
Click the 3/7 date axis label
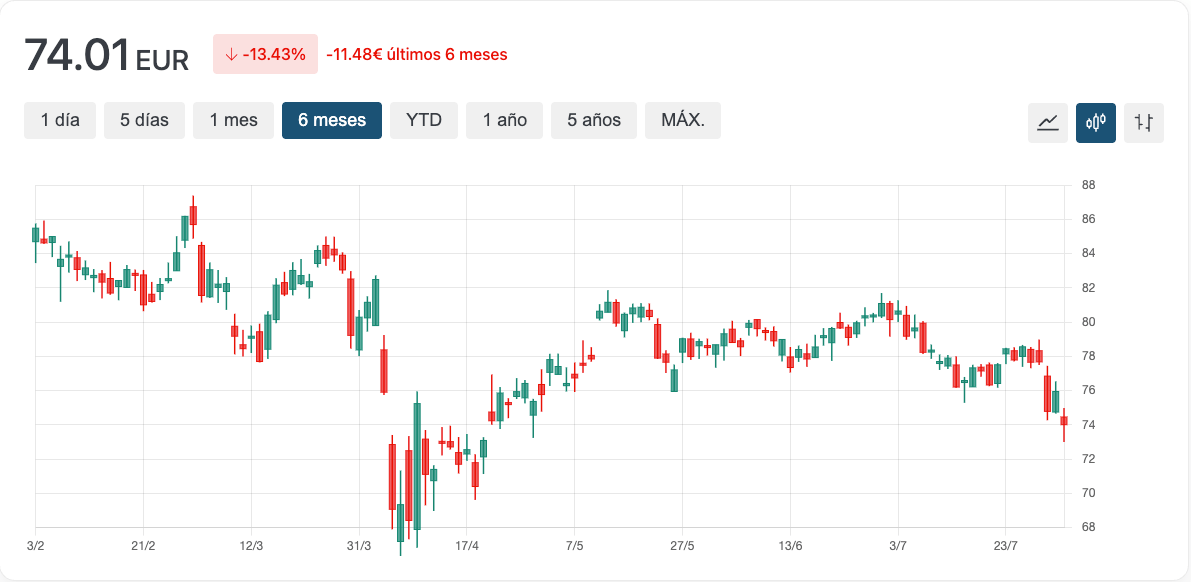click(898, 546)
